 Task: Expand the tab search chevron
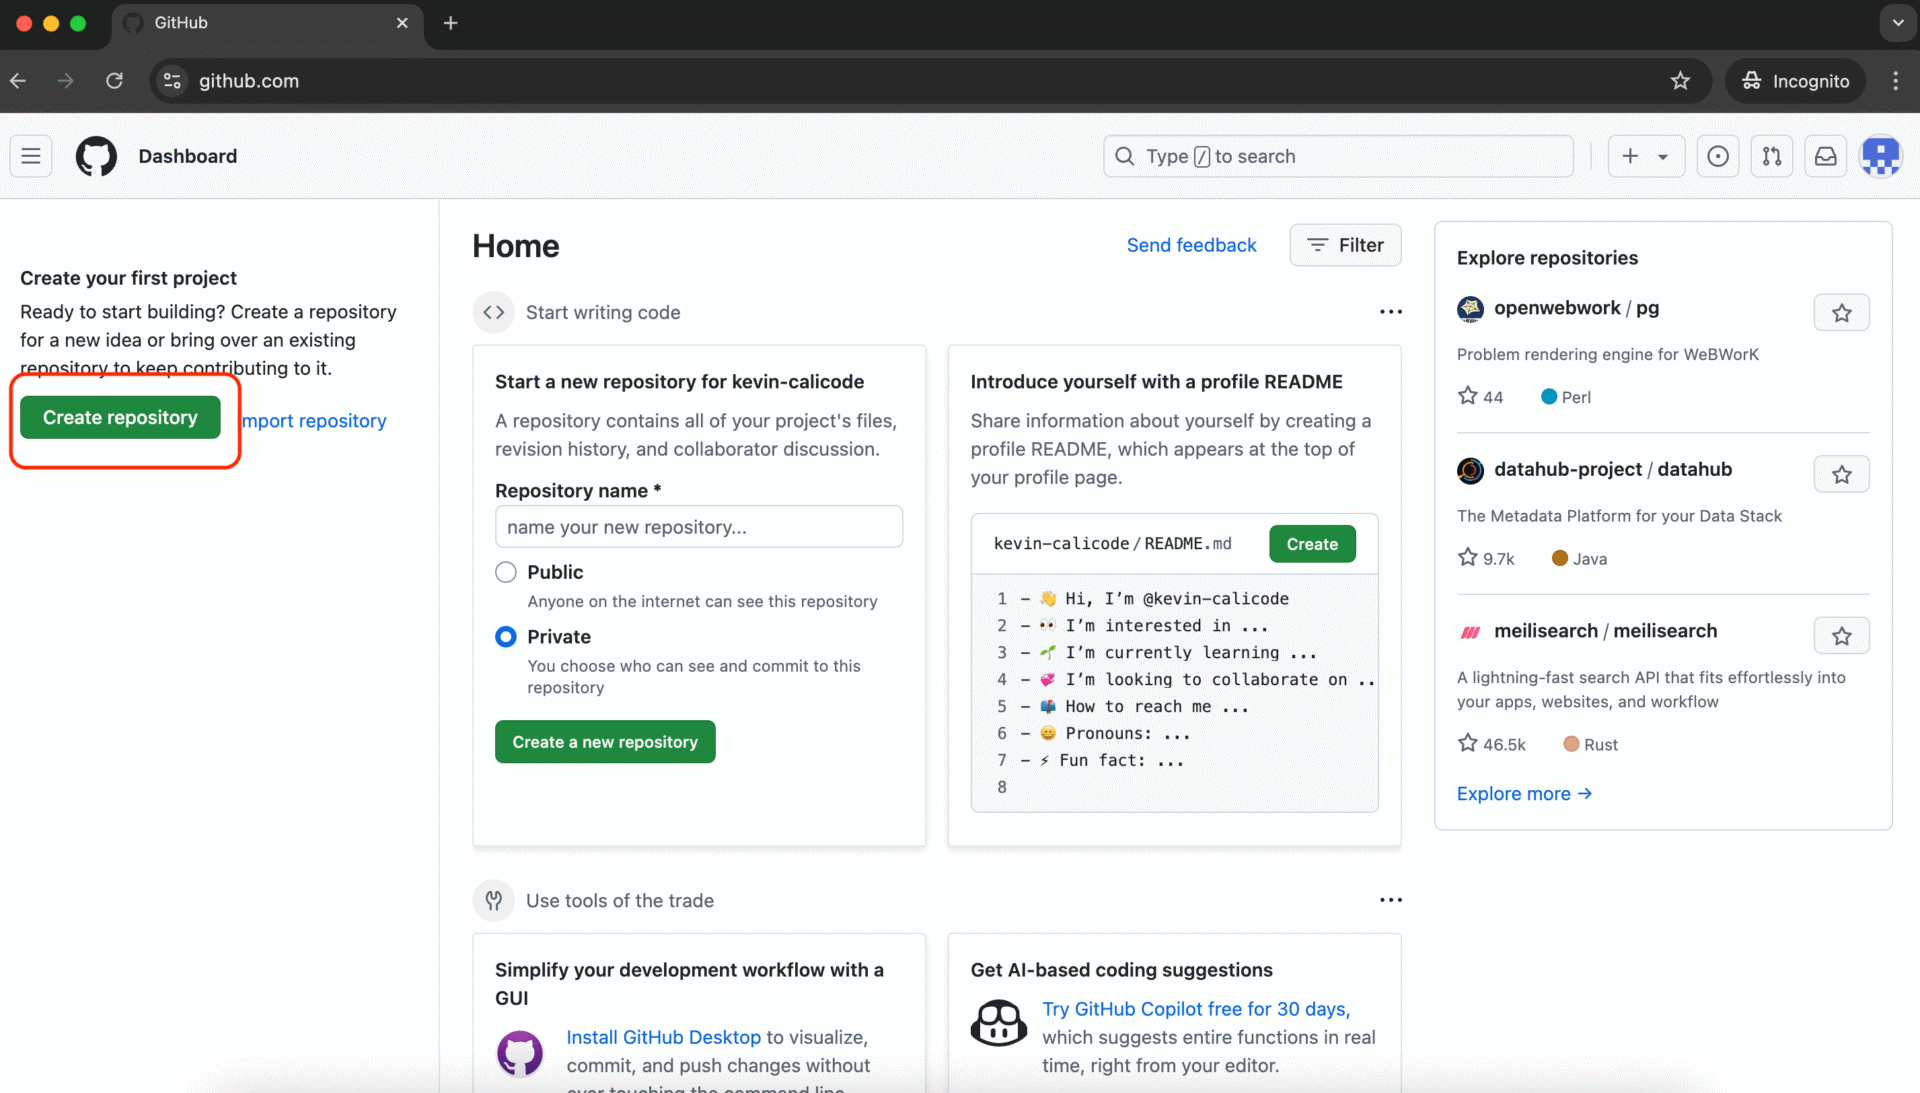tap(1898, 23)
